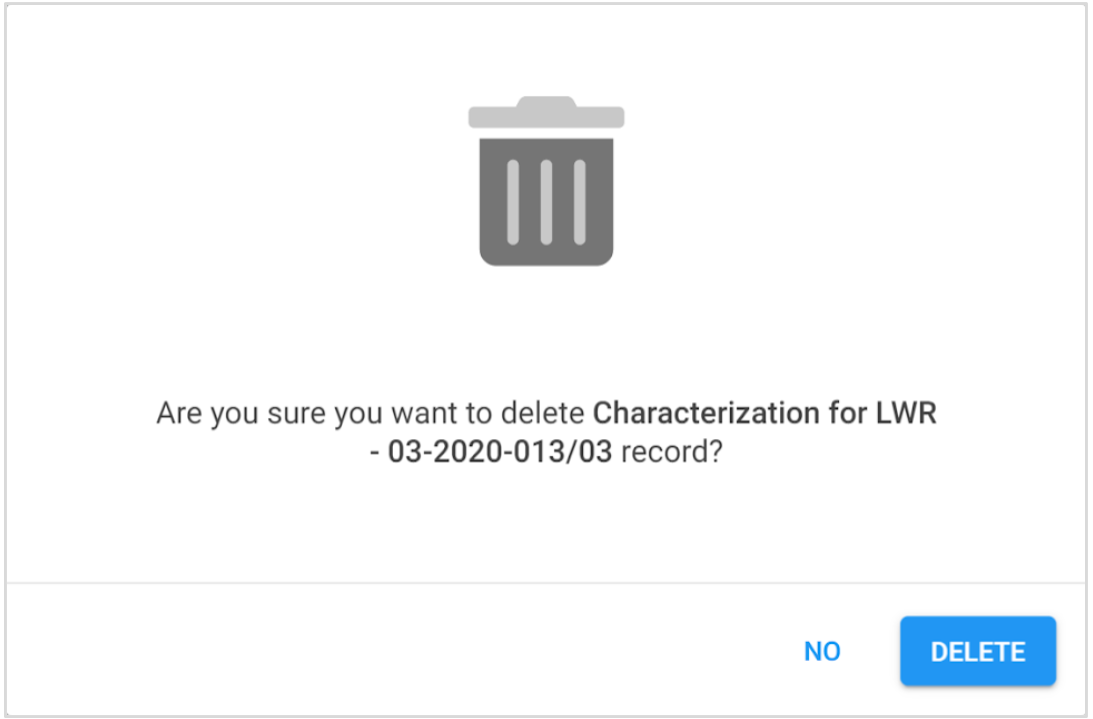Click the bold text Characterization for LWR
1093x719 pixels.
tap(765, 413)
